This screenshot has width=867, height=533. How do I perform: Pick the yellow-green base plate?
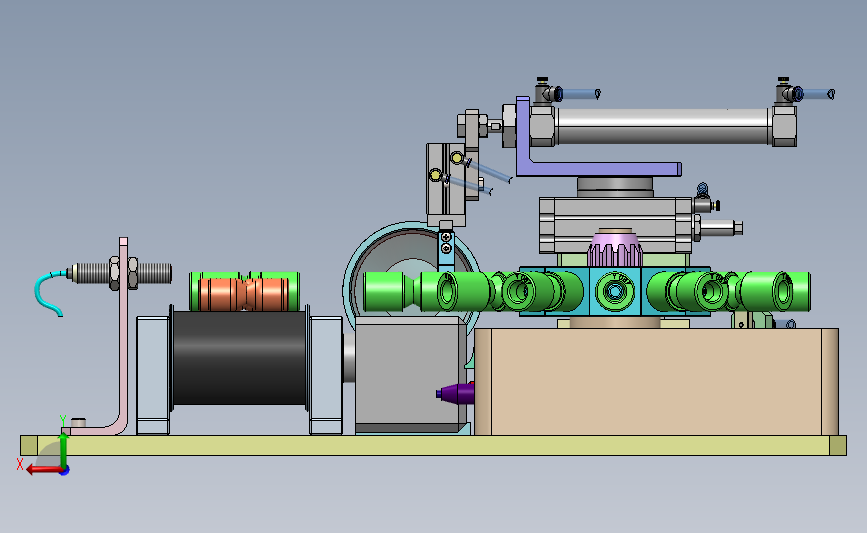[x=433, y=446]
